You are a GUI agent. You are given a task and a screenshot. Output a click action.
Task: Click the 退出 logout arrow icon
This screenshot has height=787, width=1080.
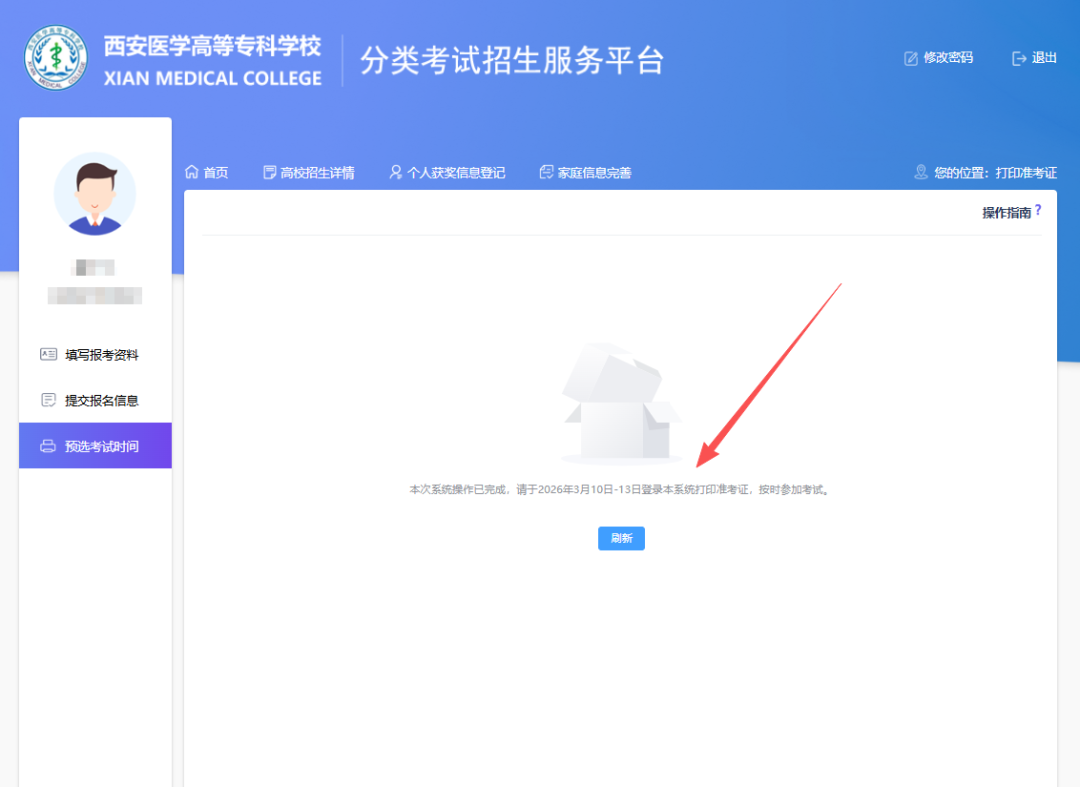pos(1019,58)
